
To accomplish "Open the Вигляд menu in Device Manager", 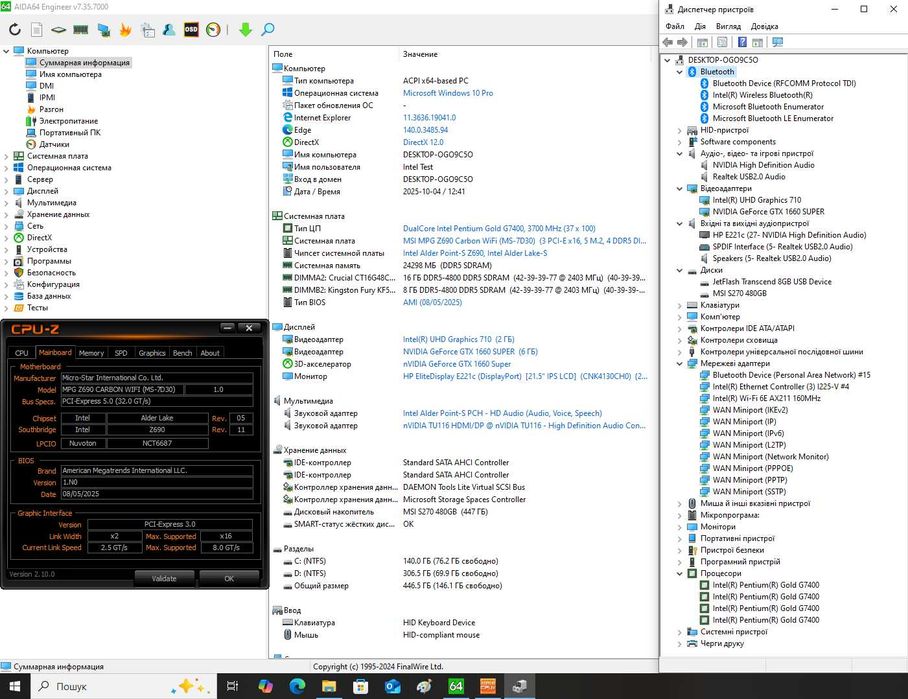I will 728,26.
